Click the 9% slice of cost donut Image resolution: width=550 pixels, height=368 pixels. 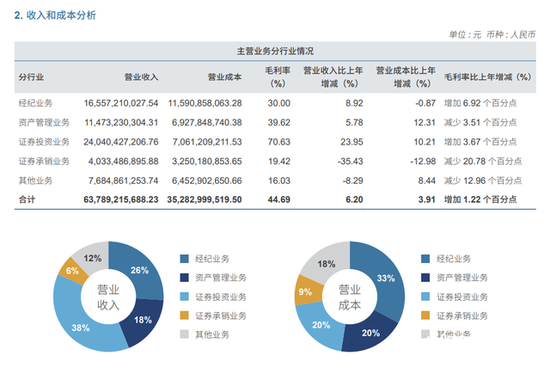pos(305,292)
